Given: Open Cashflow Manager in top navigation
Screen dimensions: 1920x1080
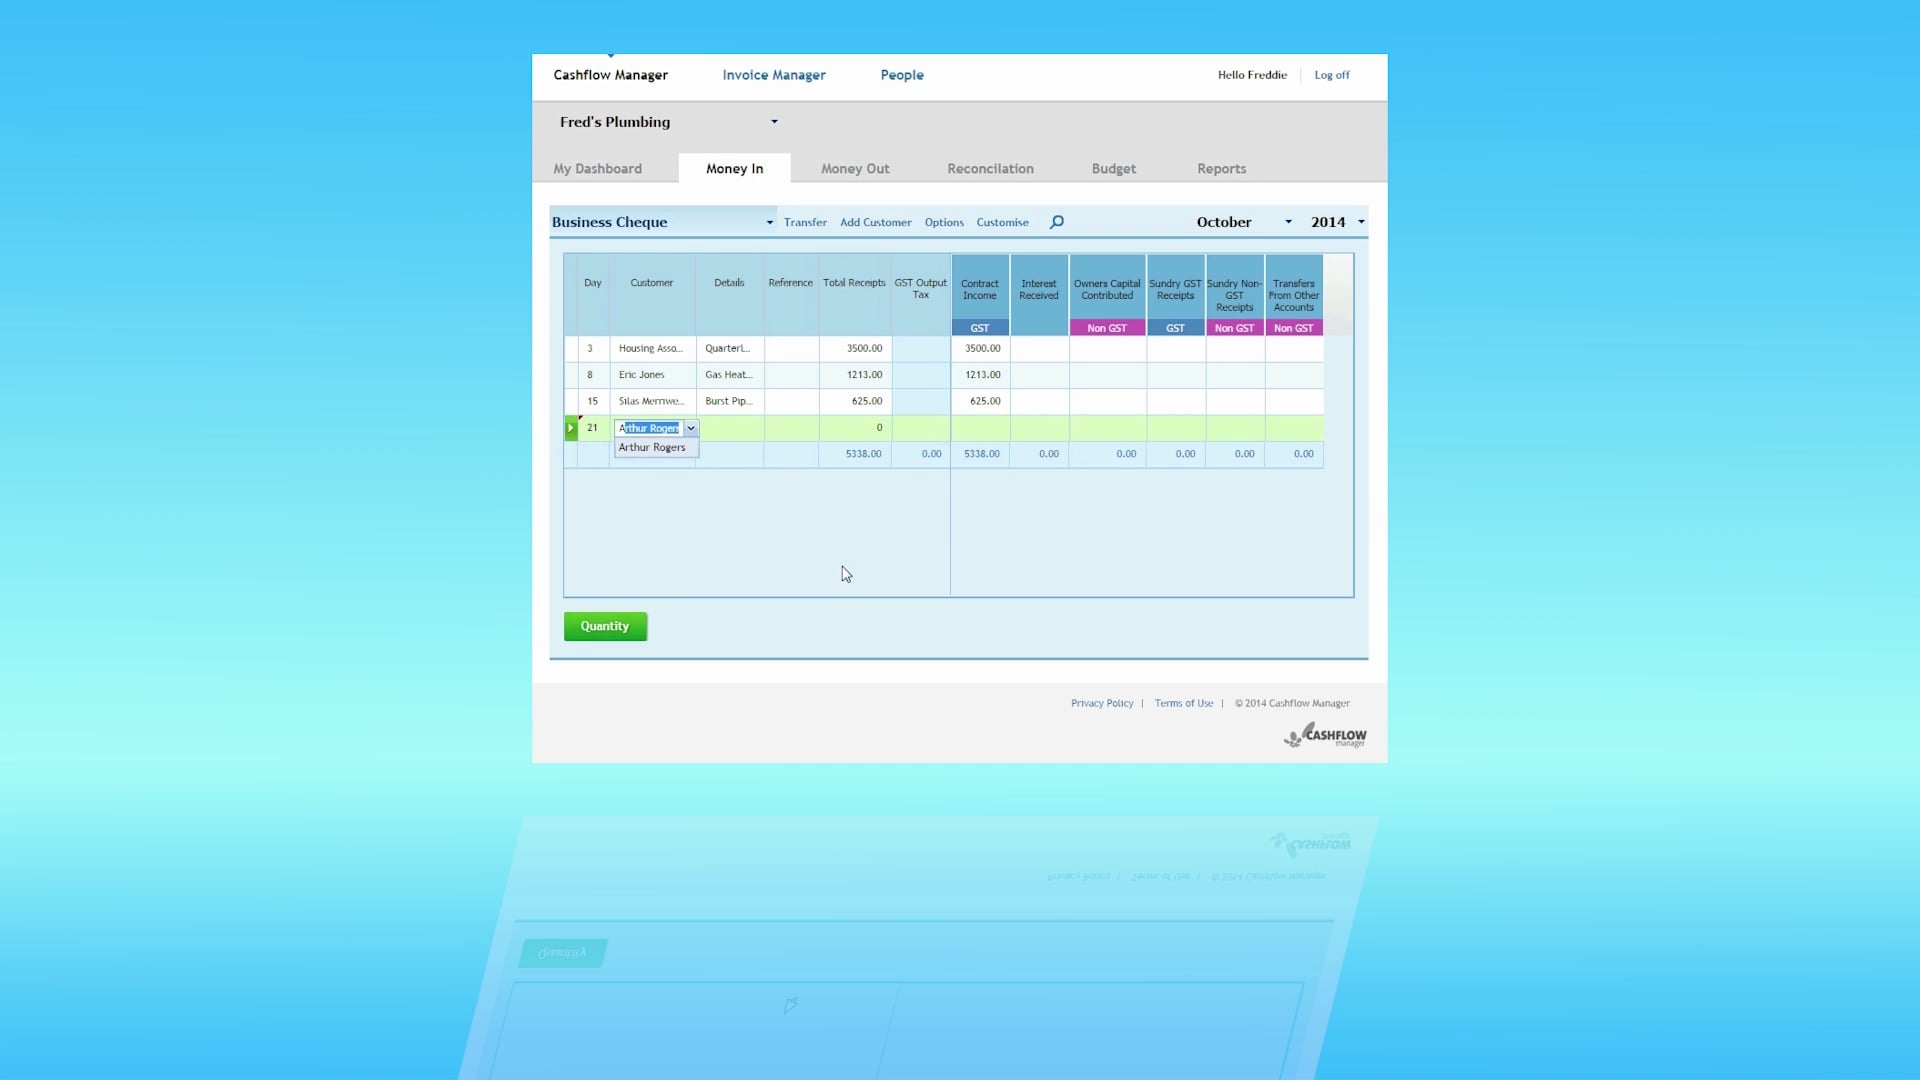Looking at the screenshot, I should 610,75.
